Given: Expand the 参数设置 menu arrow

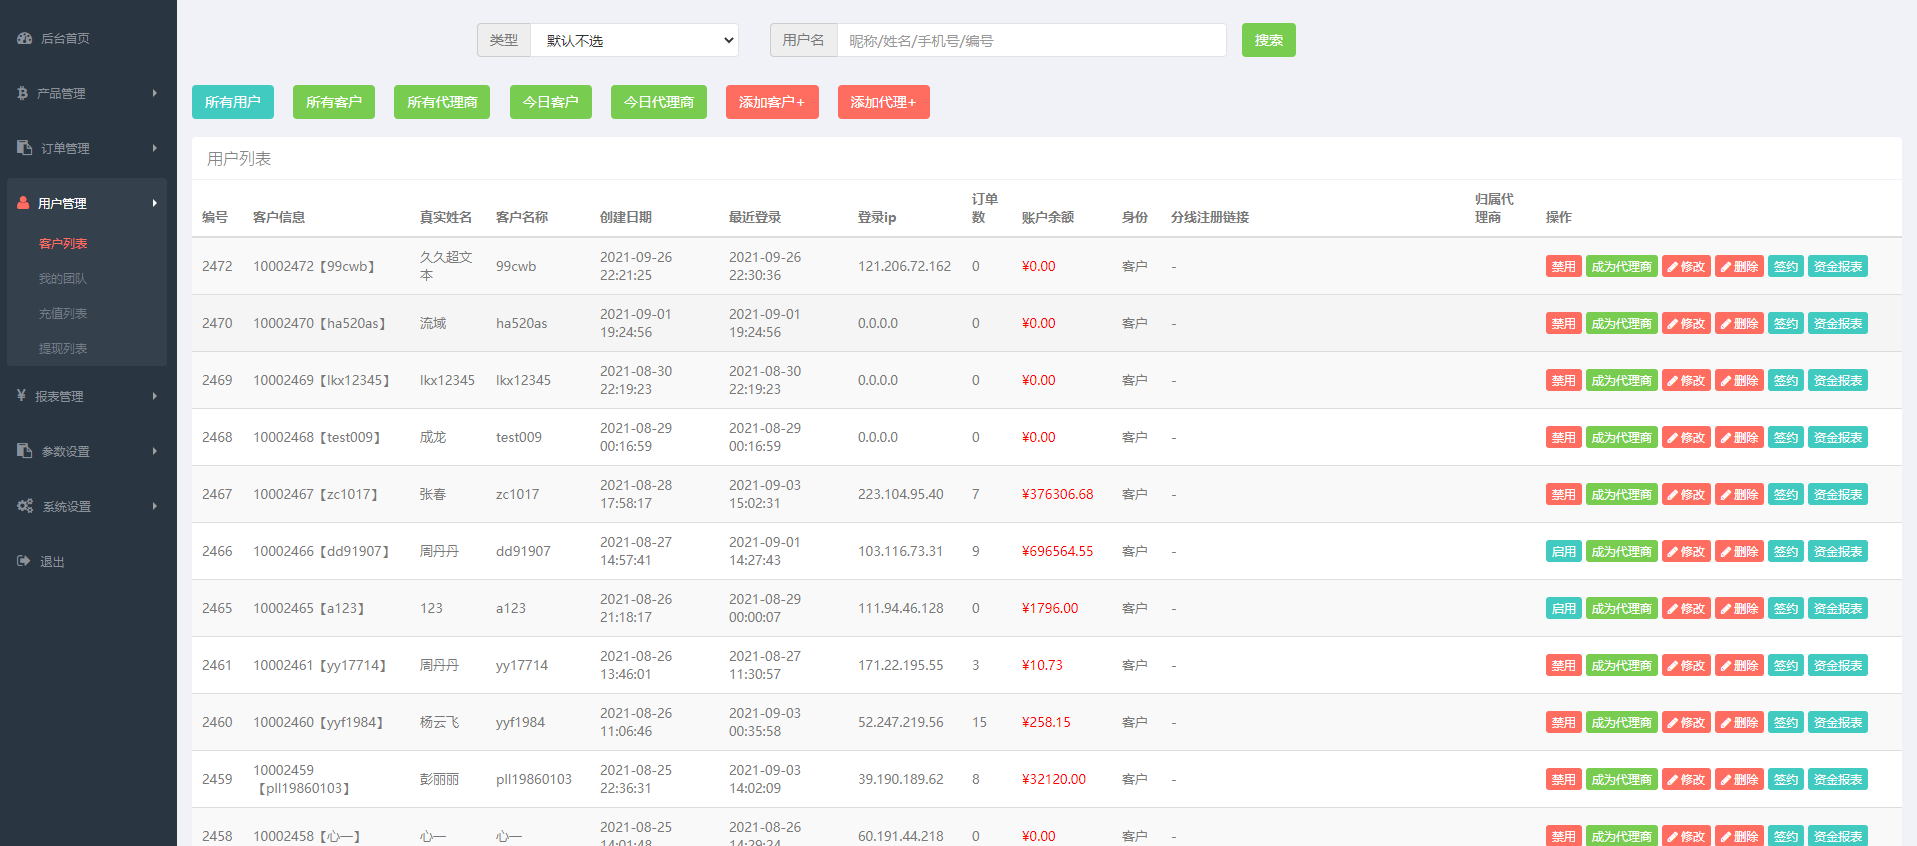Looking at the screenshot, I should (154, 451).
